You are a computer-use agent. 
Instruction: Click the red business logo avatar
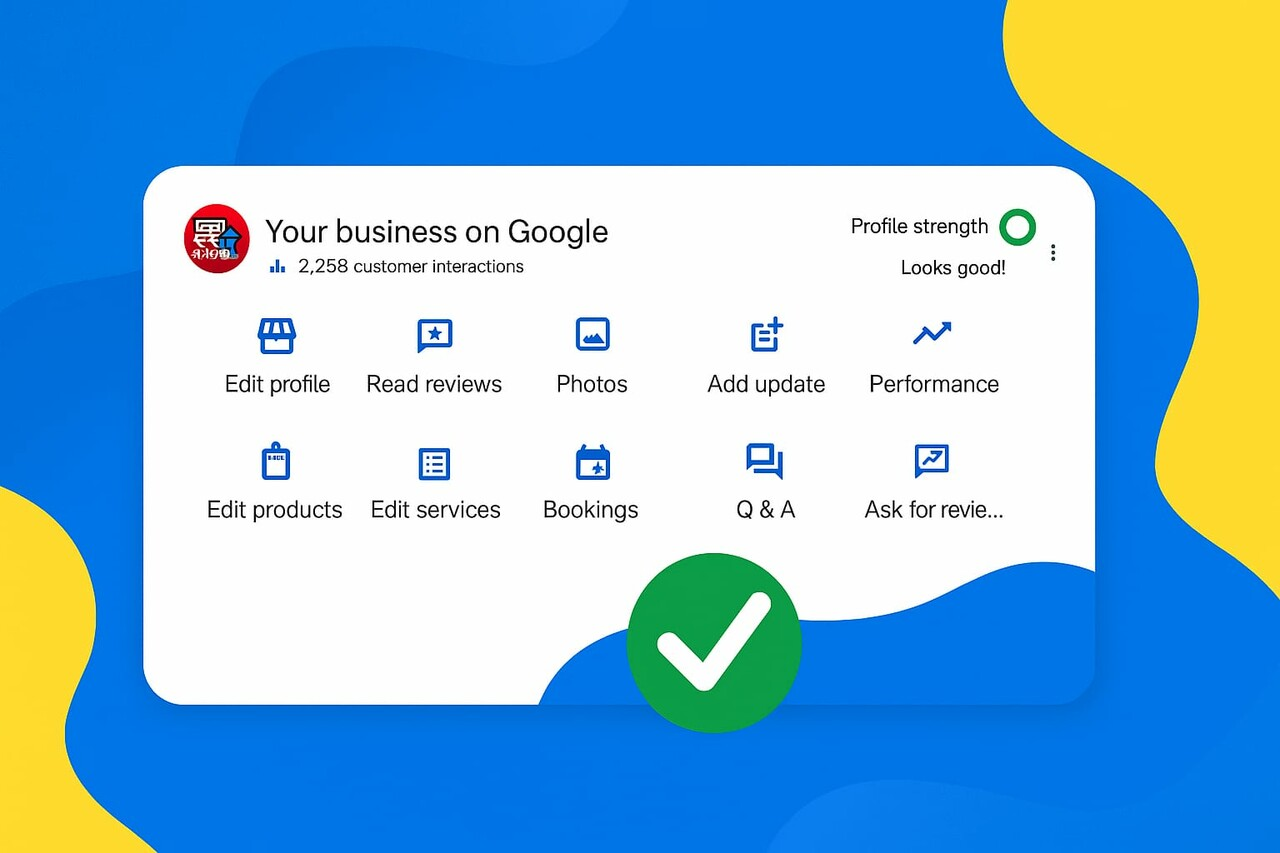[x=217, y=239]
